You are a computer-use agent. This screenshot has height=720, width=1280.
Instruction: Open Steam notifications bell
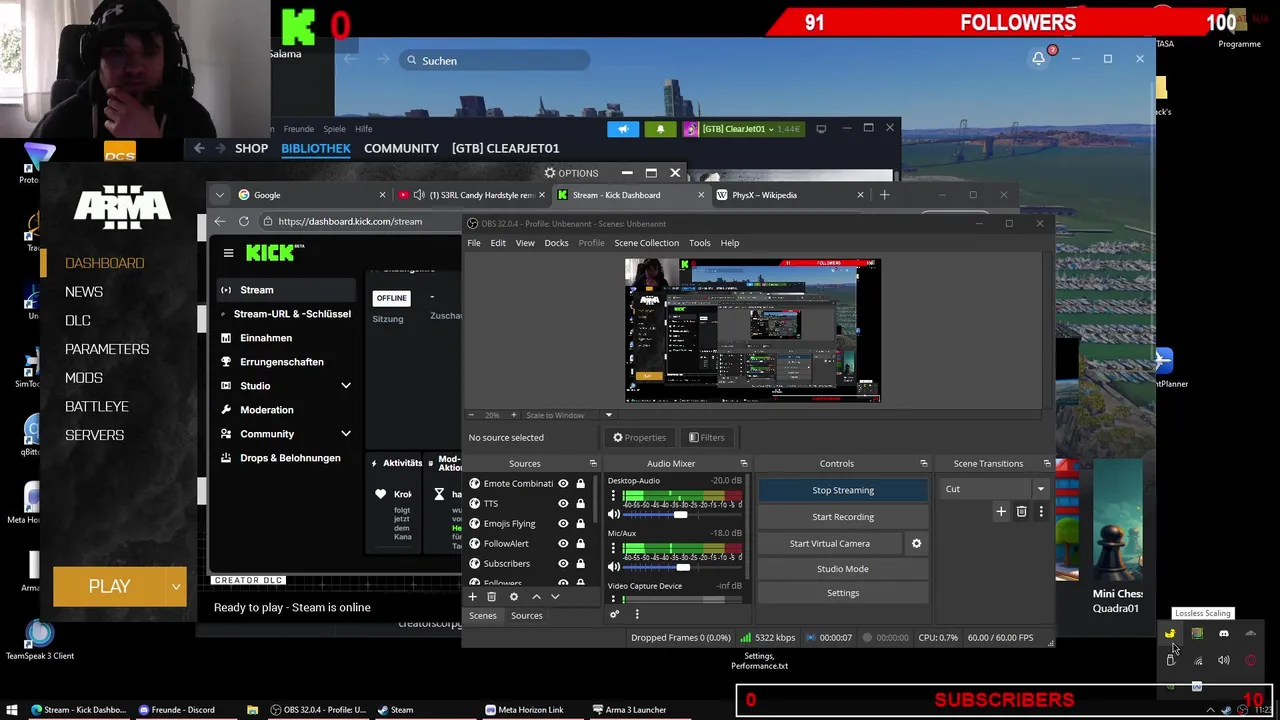pos(660,129)
